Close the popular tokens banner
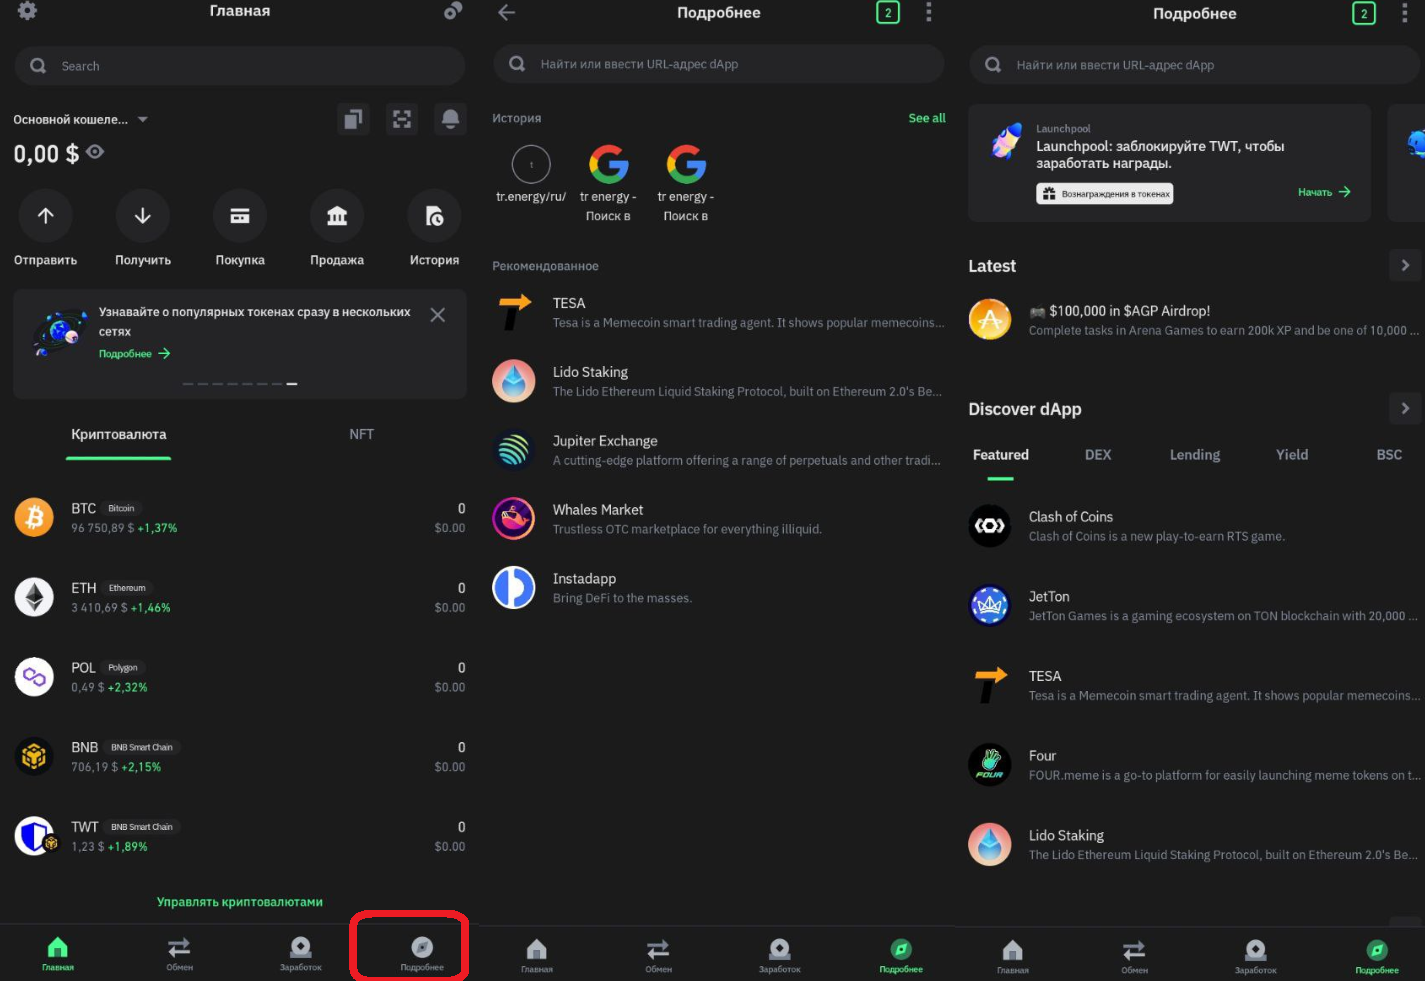This screenshot has height=981, width=1425. pyautogui.click(x=437, y=315)
